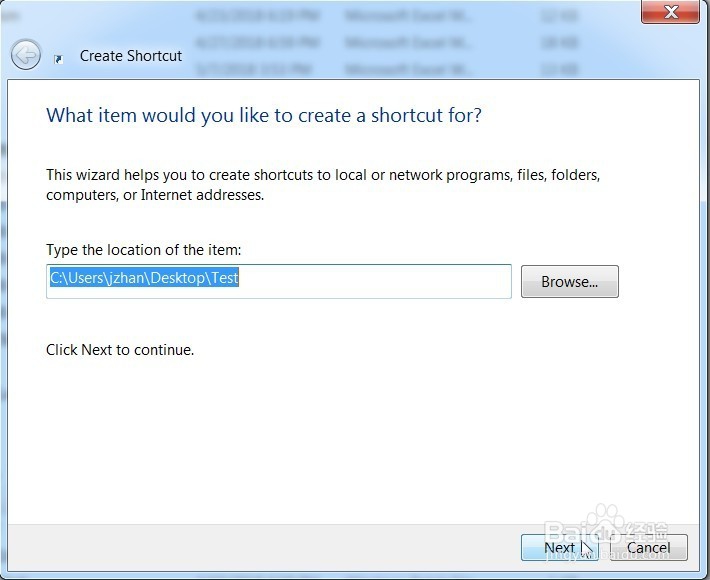Click the 'Create Shortcut' window title
Image resolution: width=710 pixels, height=580 pixels.
point(131,56)
